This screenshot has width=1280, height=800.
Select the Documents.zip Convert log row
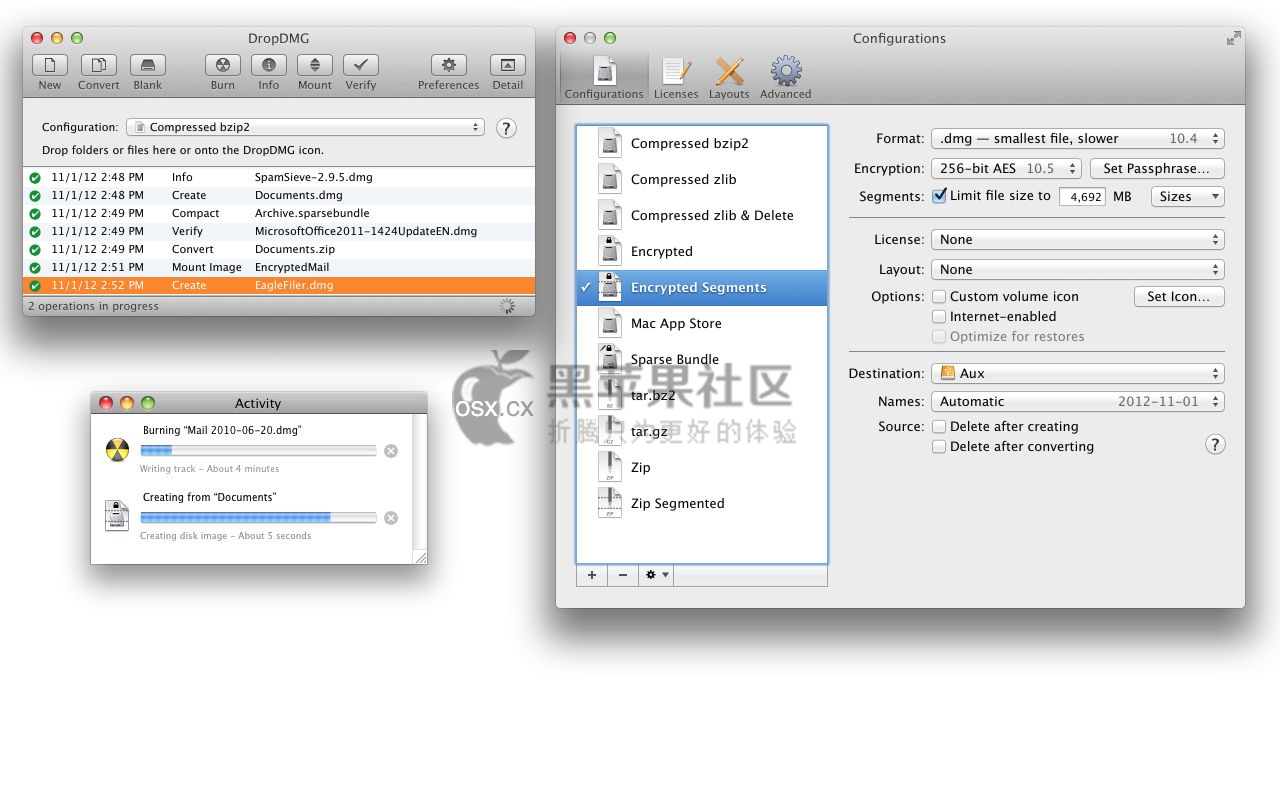(x=279, y=250)
